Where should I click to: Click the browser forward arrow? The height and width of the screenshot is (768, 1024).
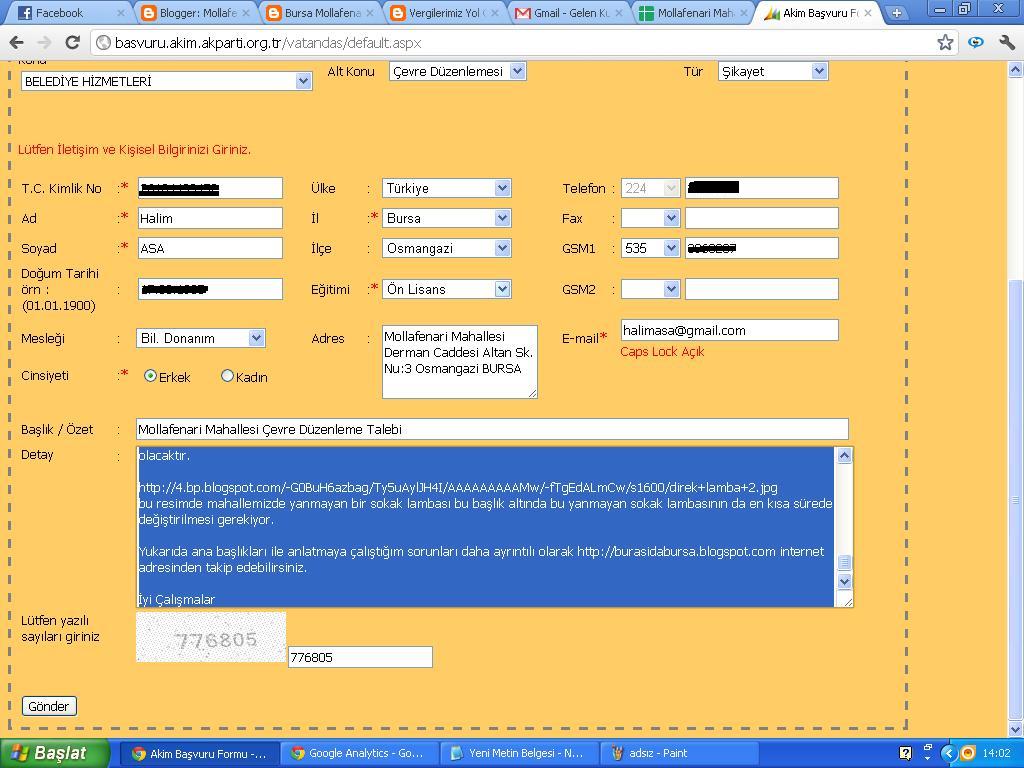click(x=44, y=43)
